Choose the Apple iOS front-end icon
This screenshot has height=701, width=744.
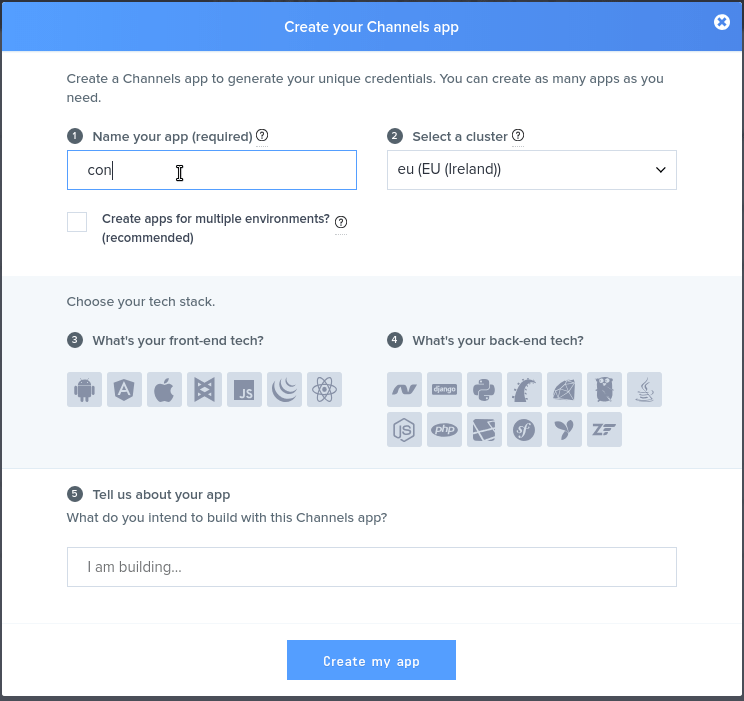pos(164,390)
